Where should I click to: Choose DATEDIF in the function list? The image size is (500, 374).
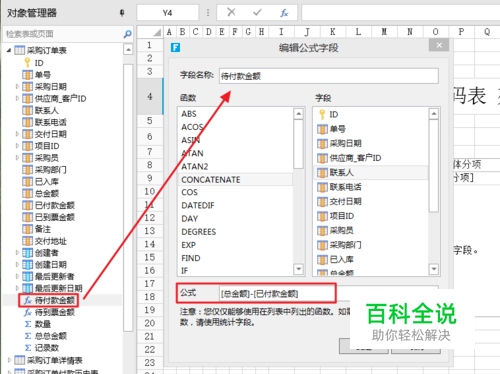pos(198,205)
